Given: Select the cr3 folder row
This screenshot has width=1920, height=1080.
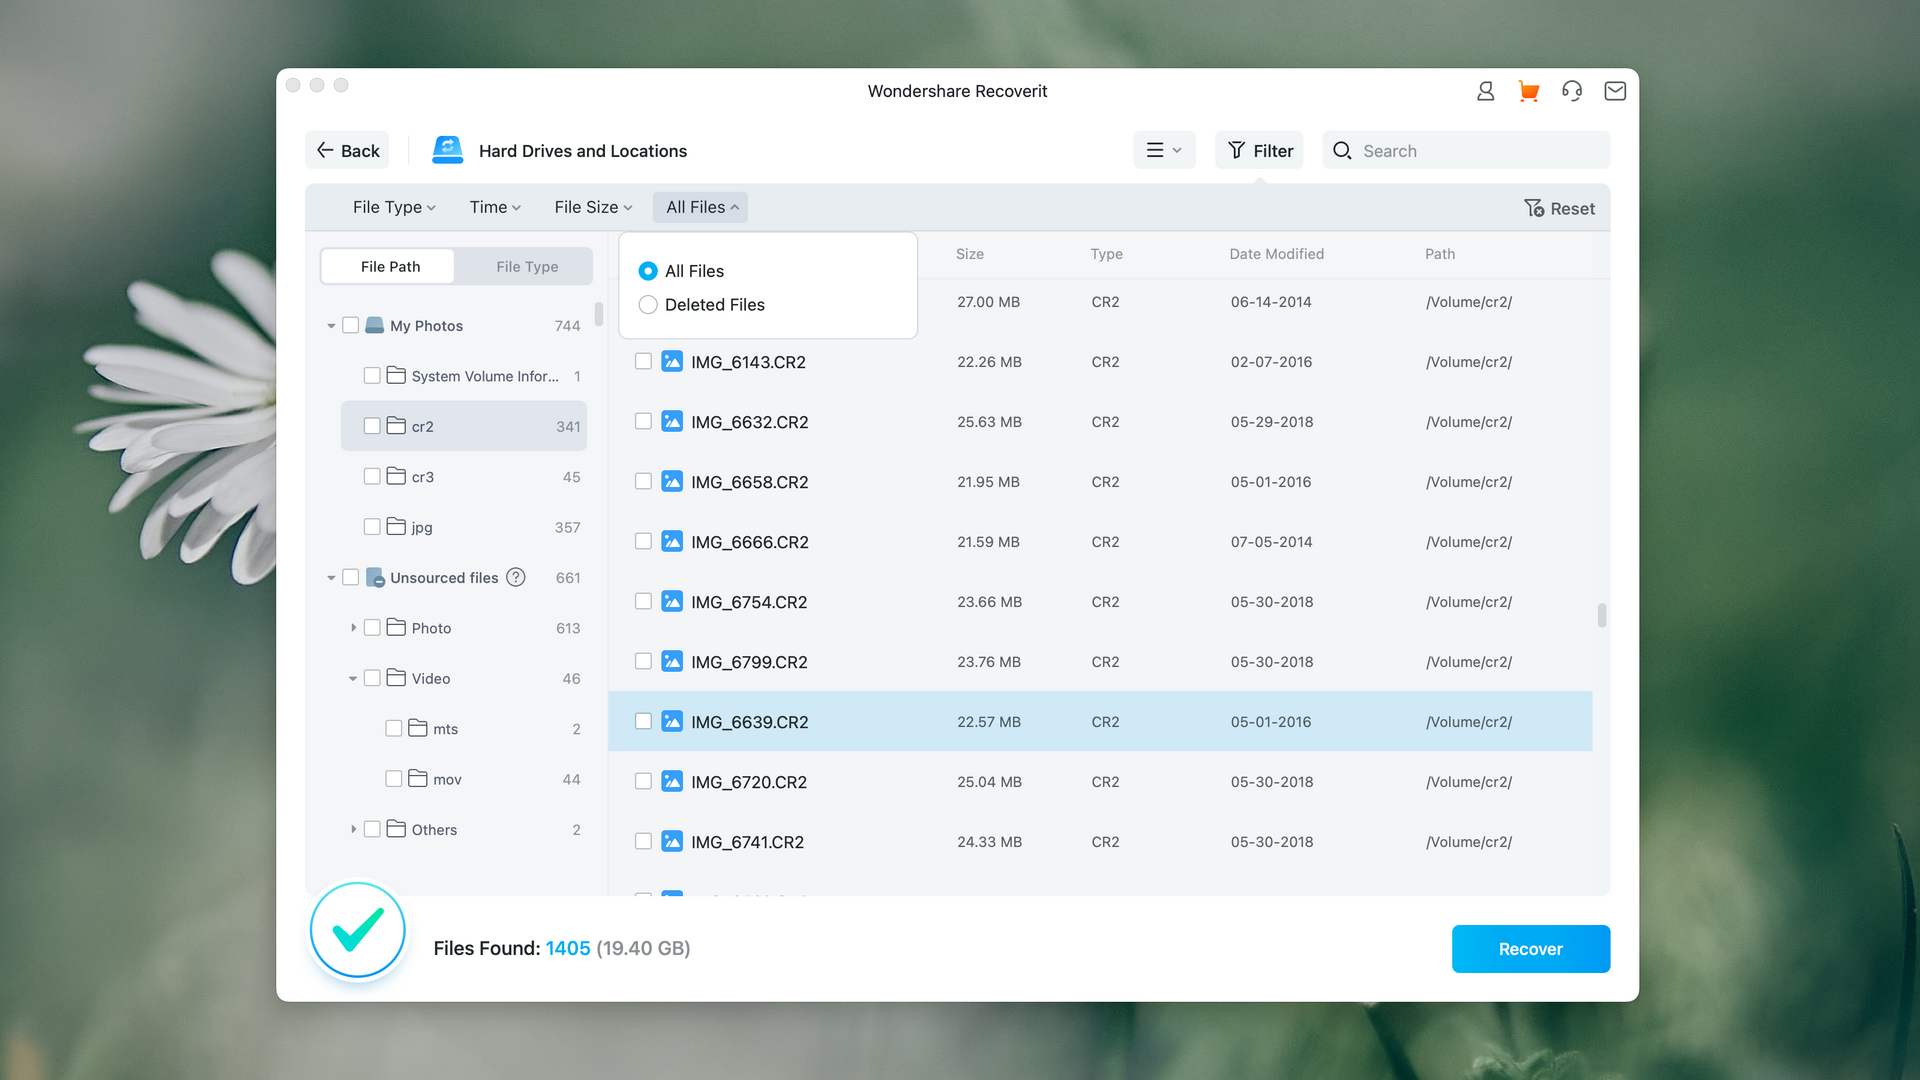Looking at the screenshot, I should 463,477.
